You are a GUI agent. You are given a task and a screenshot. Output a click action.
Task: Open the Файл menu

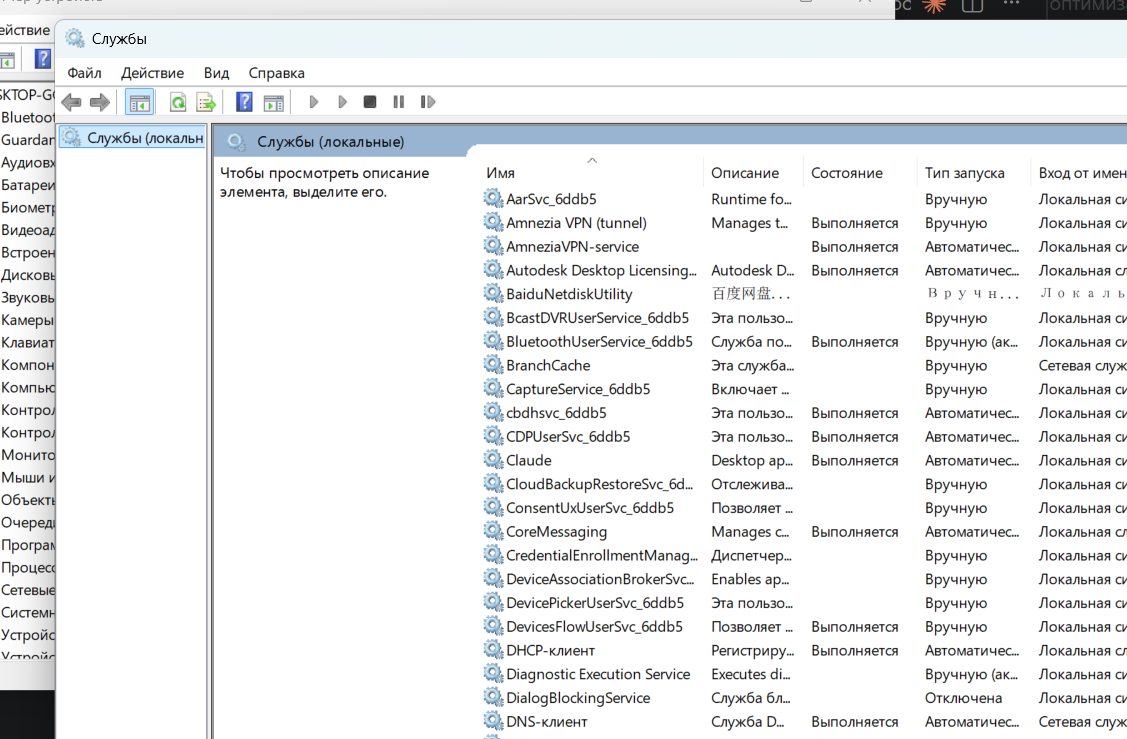point(84,73)
